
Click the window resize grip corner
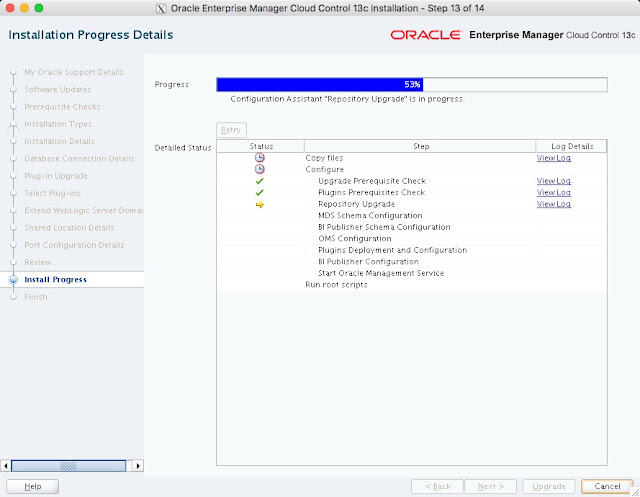point(635,492)
